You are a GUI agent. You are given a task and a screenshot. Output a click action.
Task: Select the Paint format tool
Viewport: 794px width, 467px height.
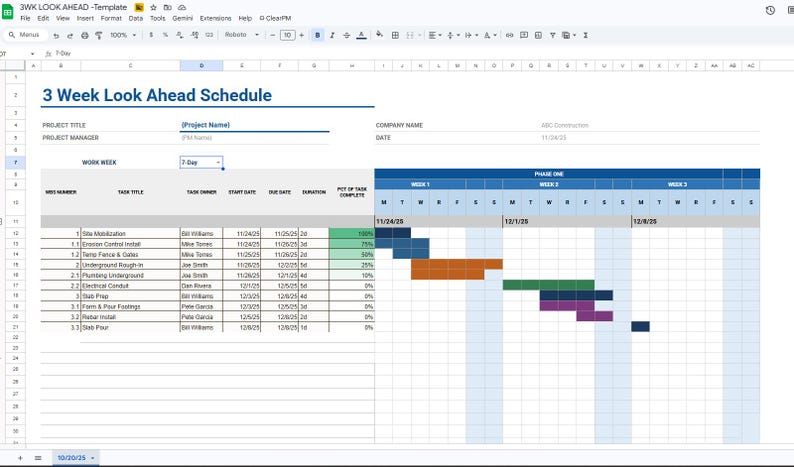click(99, 35)
